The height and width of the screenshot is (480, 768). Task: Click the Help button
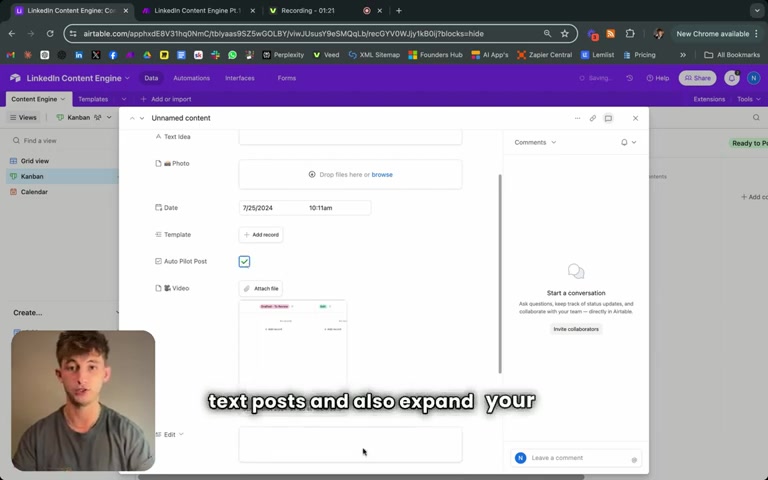tap(658, 78)
